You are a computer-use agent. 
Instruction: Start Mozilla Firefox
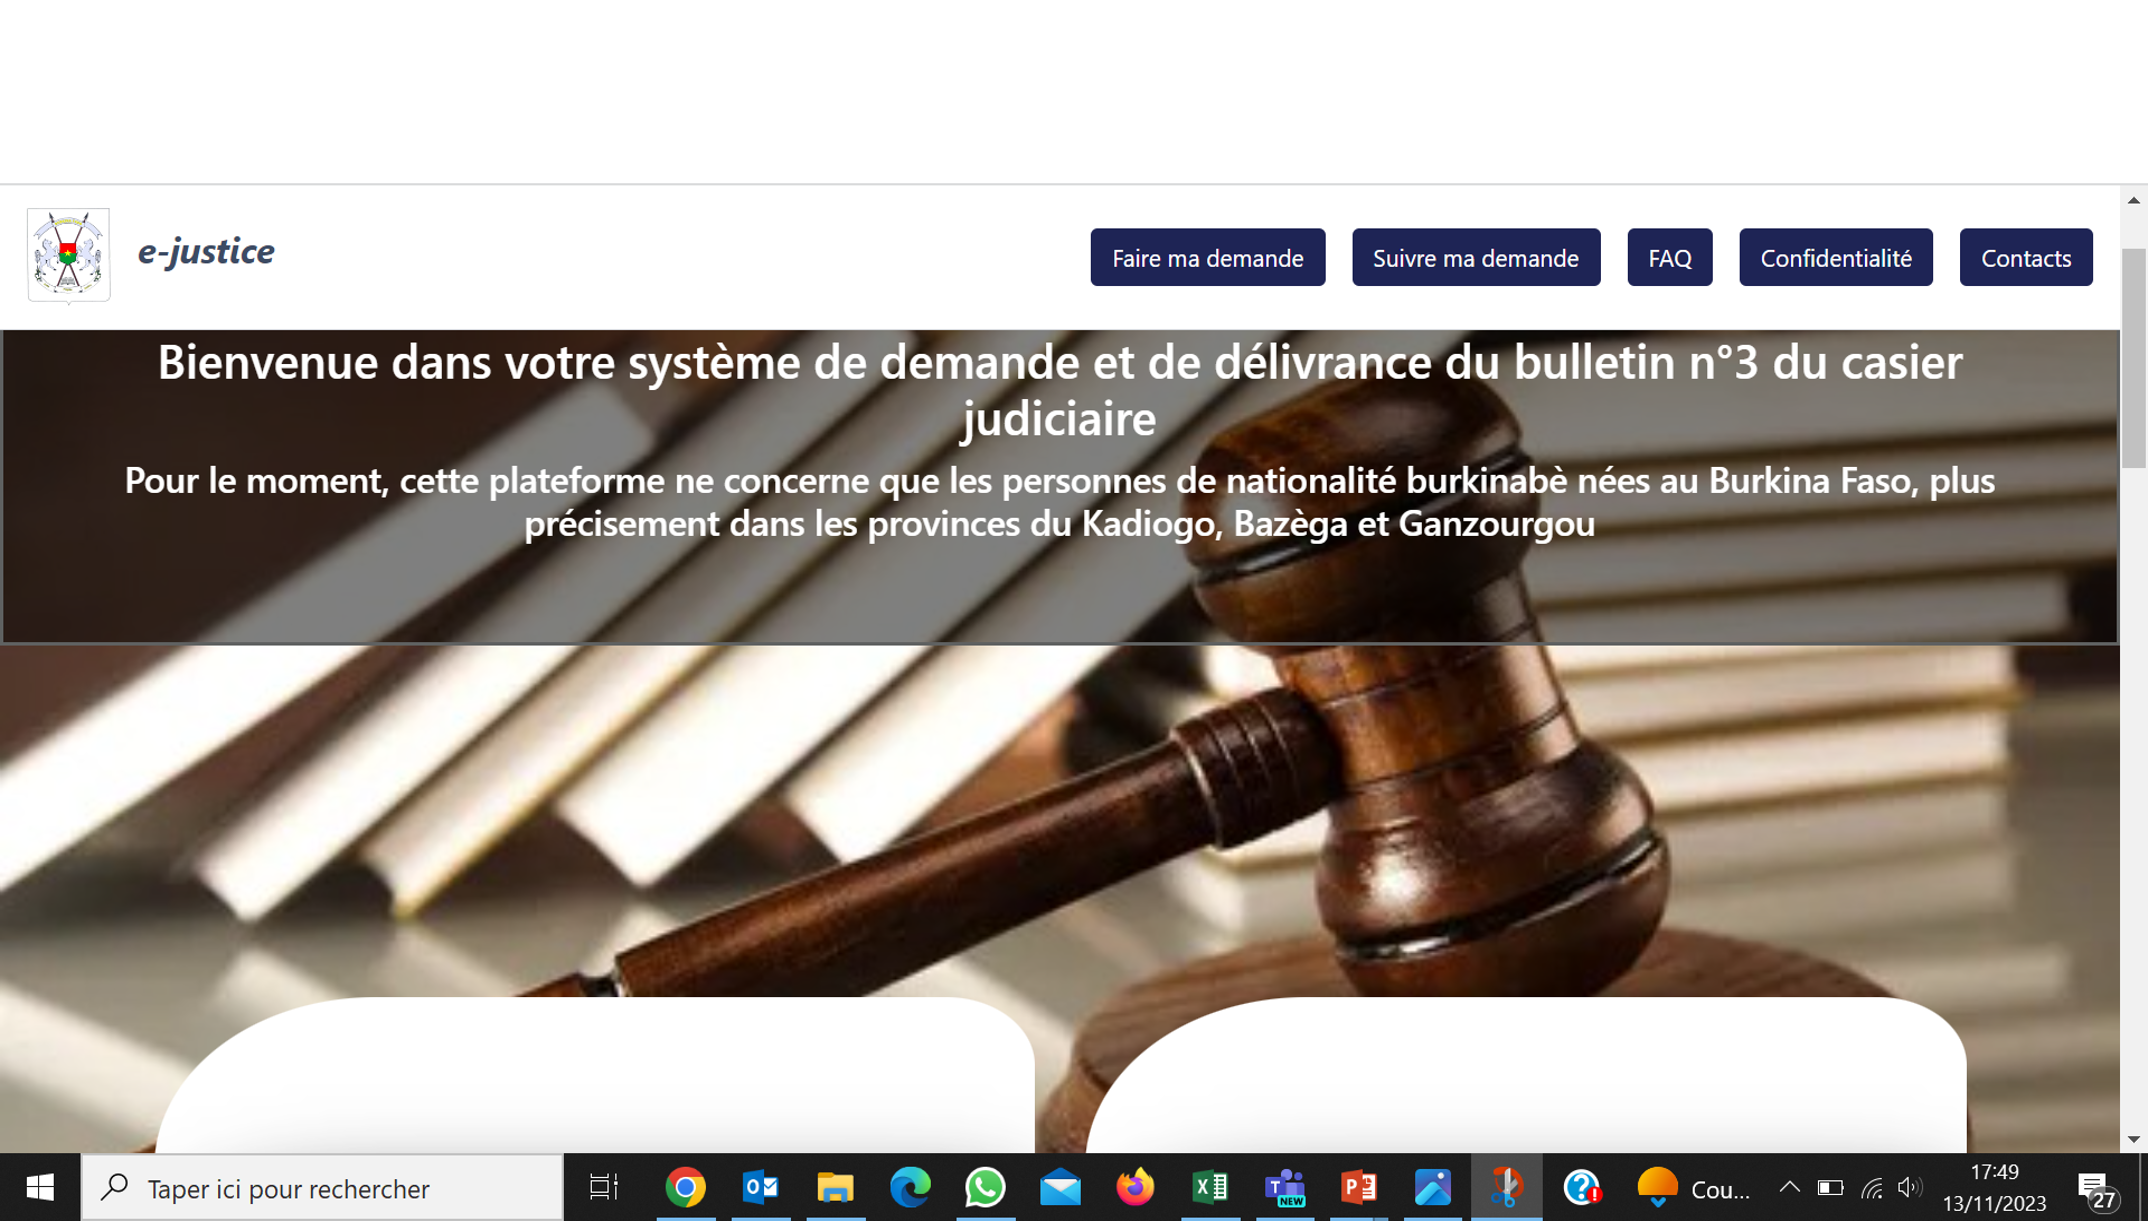(1135, 1189)
